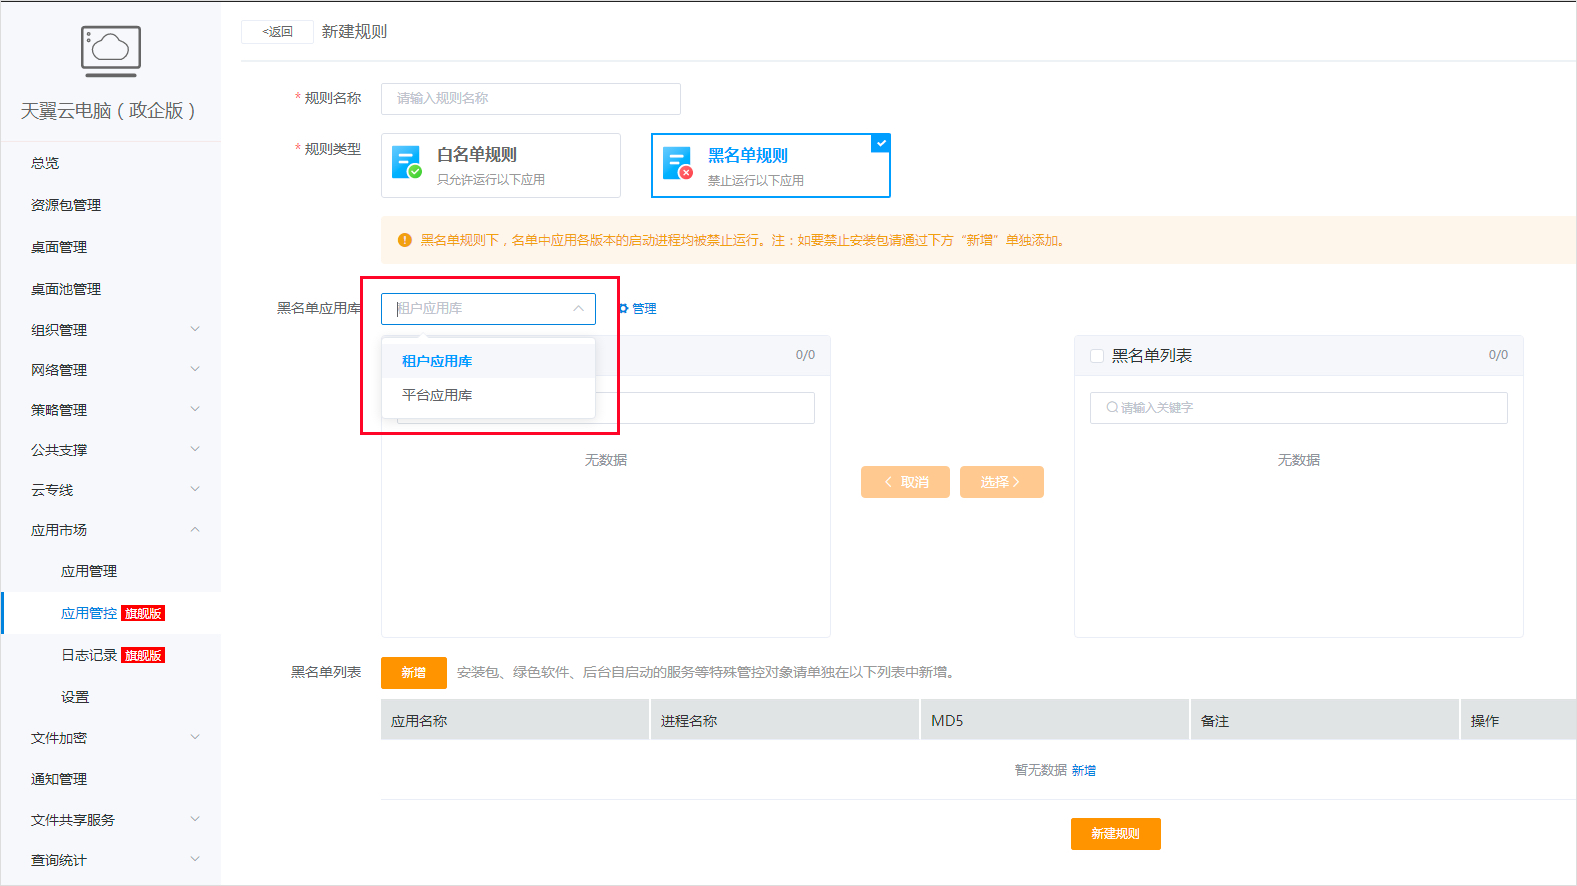The image size is (1577, 886).
Task: Click the orange warning info icon
Action: [405, 240]
